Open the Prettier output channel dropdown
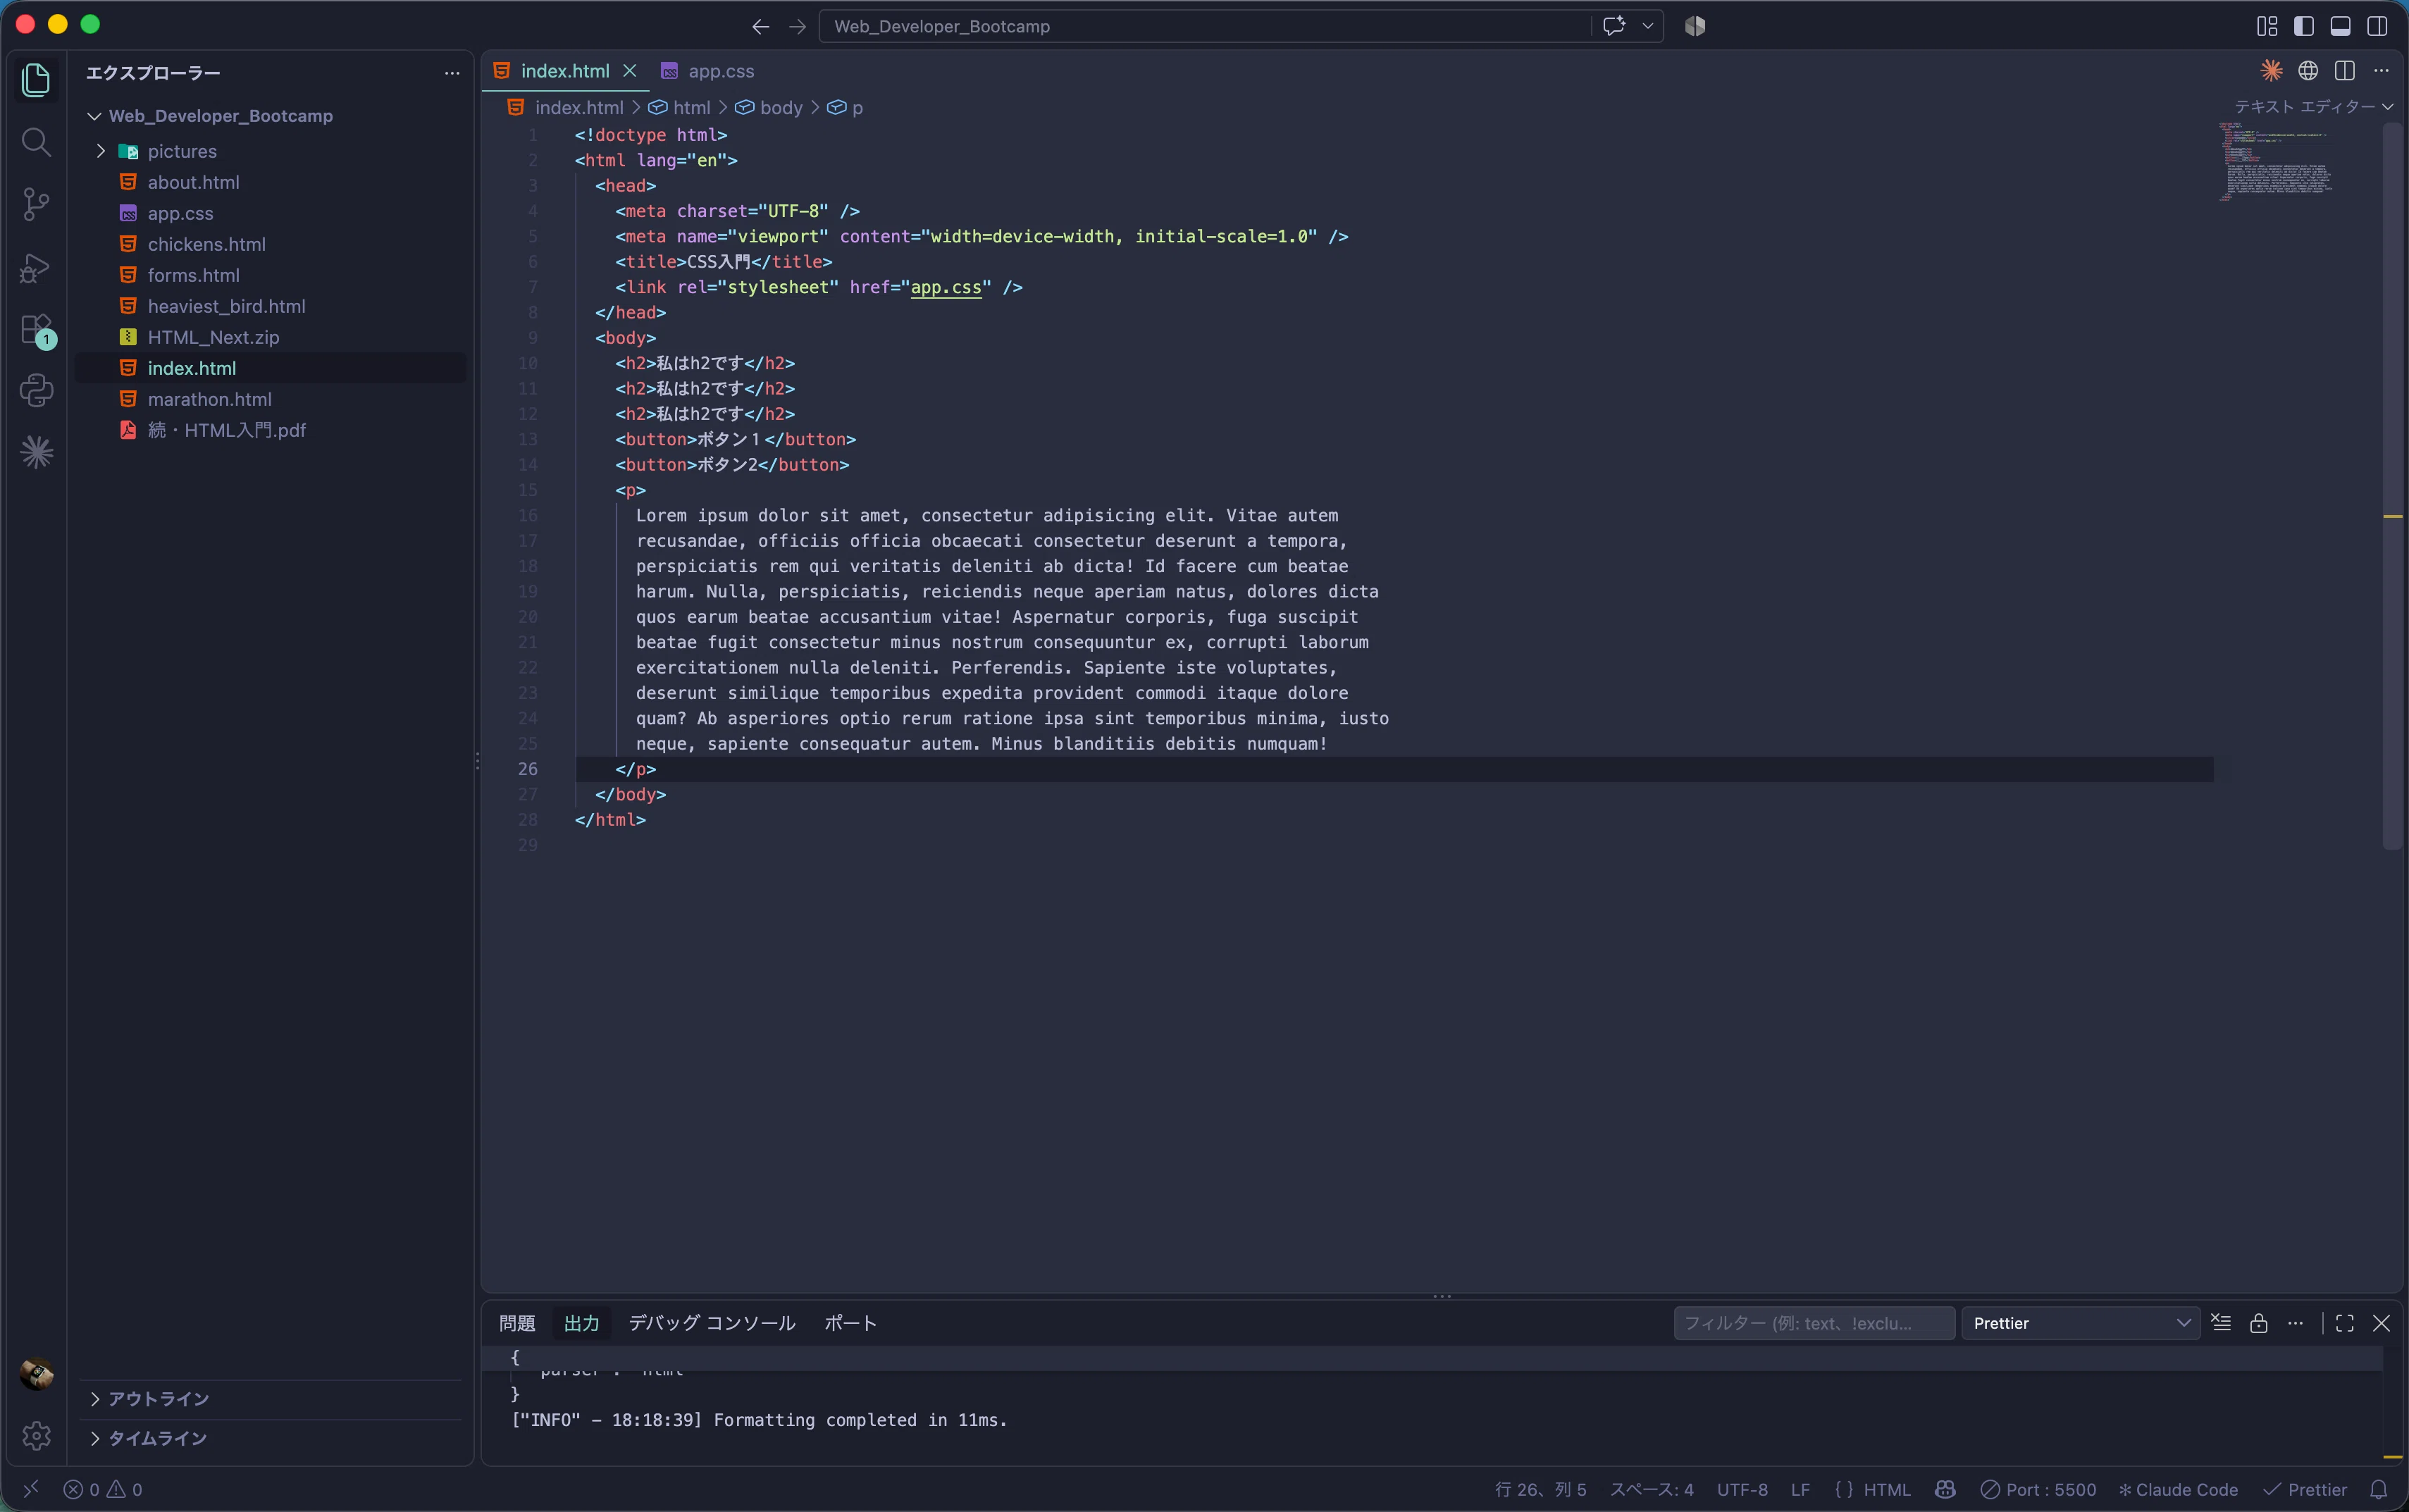The height and width of the screenshot is (1512, 2409). tap(2080, 1322)
